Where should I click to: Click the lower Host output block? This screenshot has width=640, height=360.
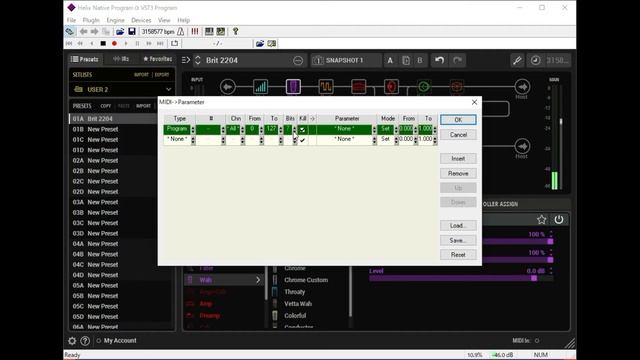522,146
